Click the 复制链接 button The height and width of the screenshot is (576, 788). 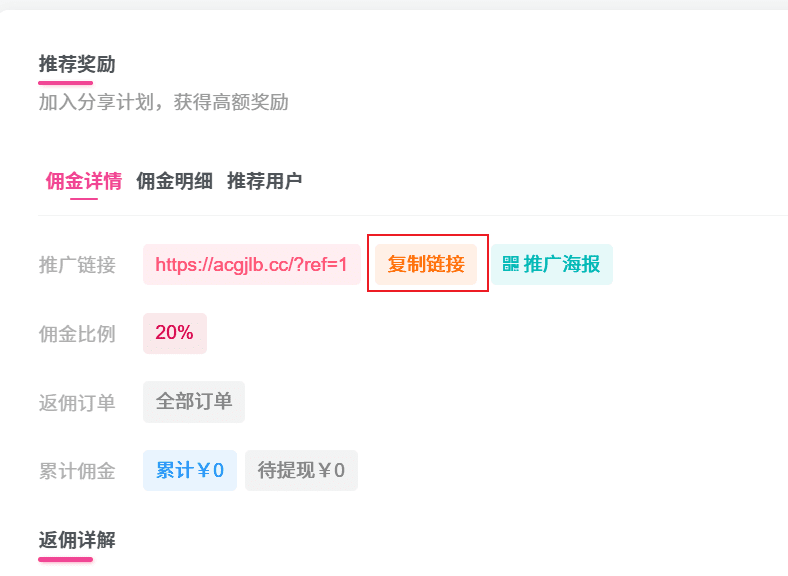(426, 264)
